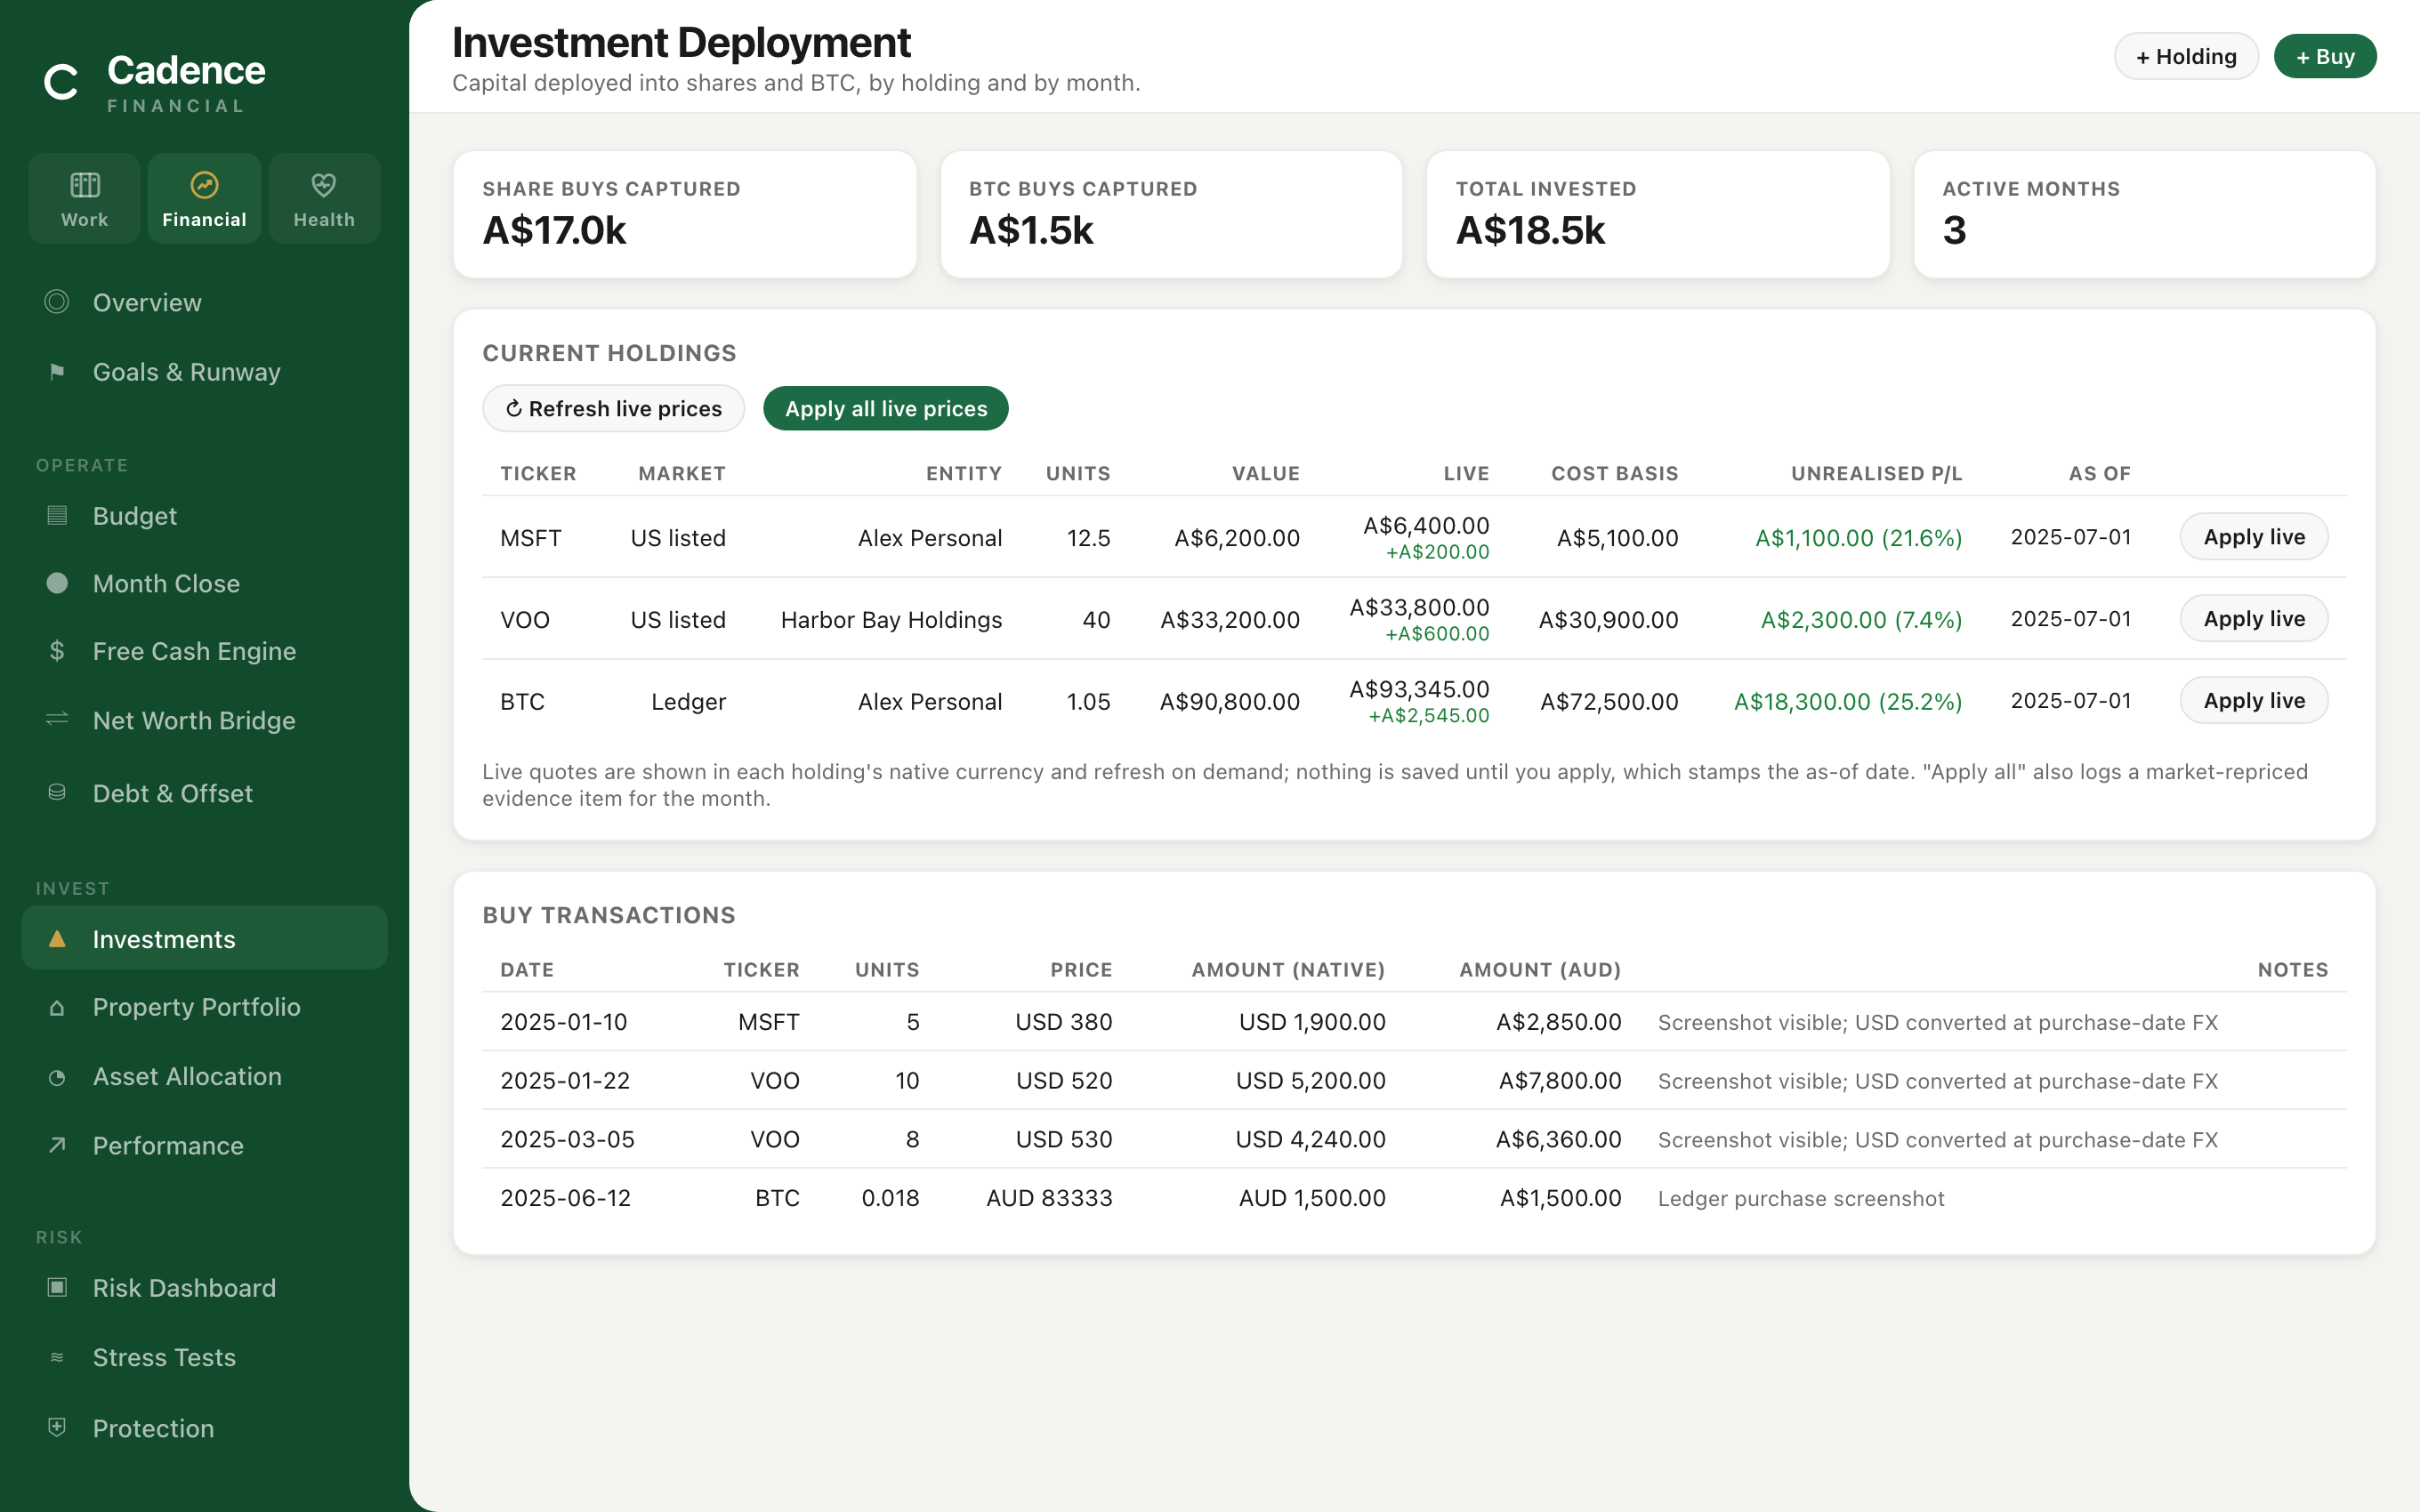Refresh live prices
Viewport: 2420px width, 1512px height.
tap(613, 408)
